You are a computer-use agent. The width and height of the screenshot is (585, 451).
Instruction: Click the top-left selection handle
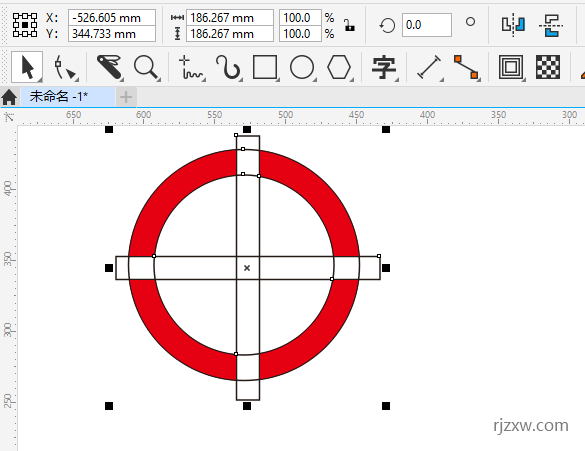[x=109, y=129]
